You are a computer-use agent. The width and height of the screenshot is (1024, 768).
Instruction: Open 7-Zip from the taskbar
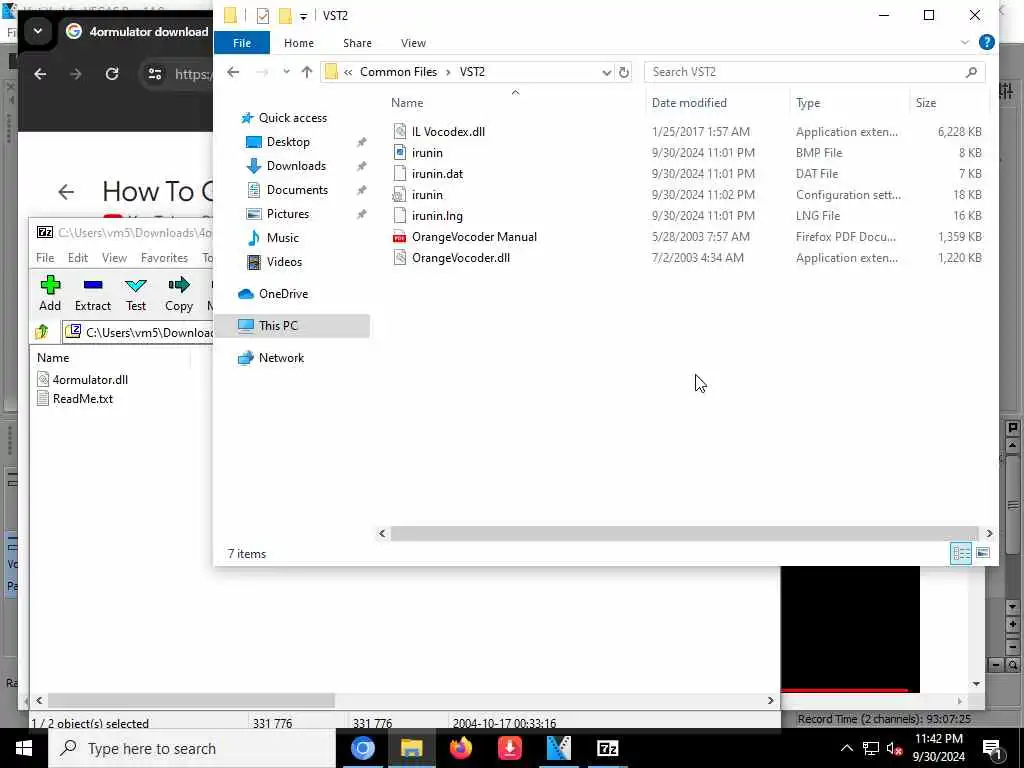point(607,748)
